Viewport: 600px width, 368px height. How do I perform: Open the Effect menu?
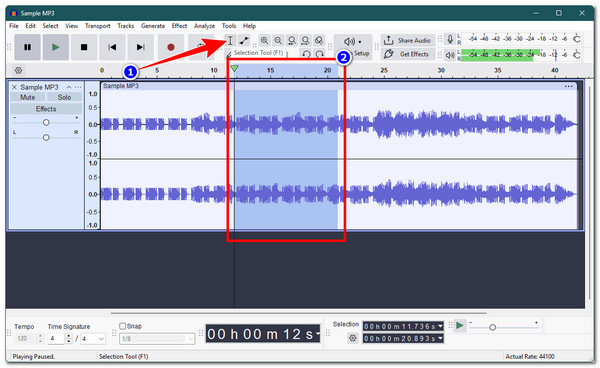pos(179,26)
